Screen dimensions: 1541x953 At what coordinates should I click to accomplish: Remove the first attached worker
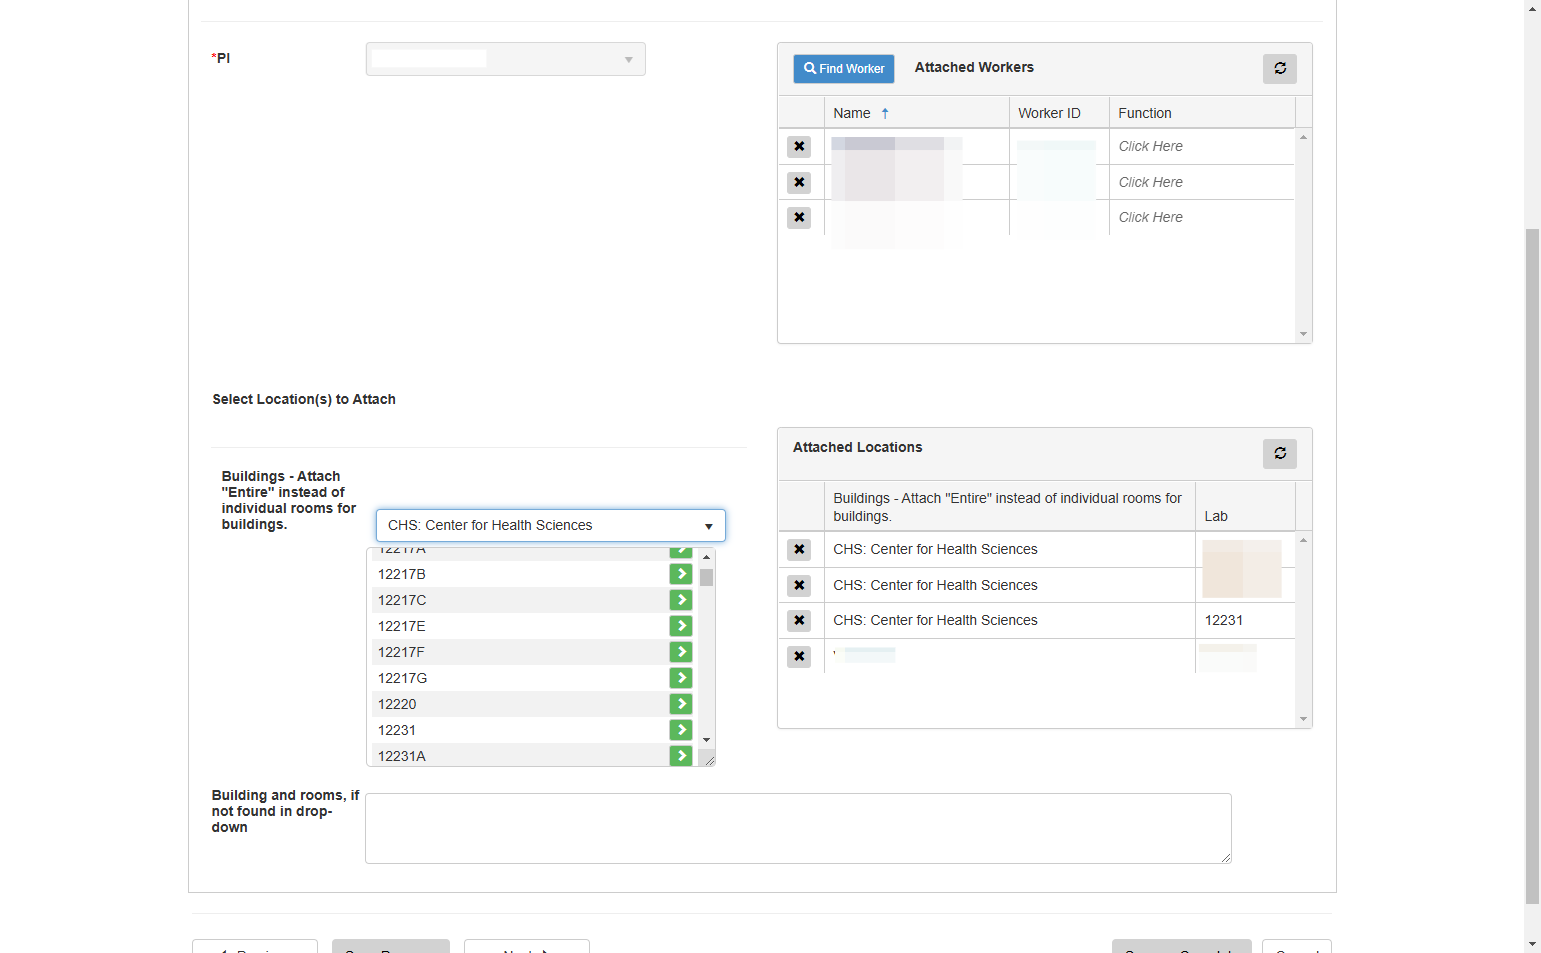tap(798, 146)
